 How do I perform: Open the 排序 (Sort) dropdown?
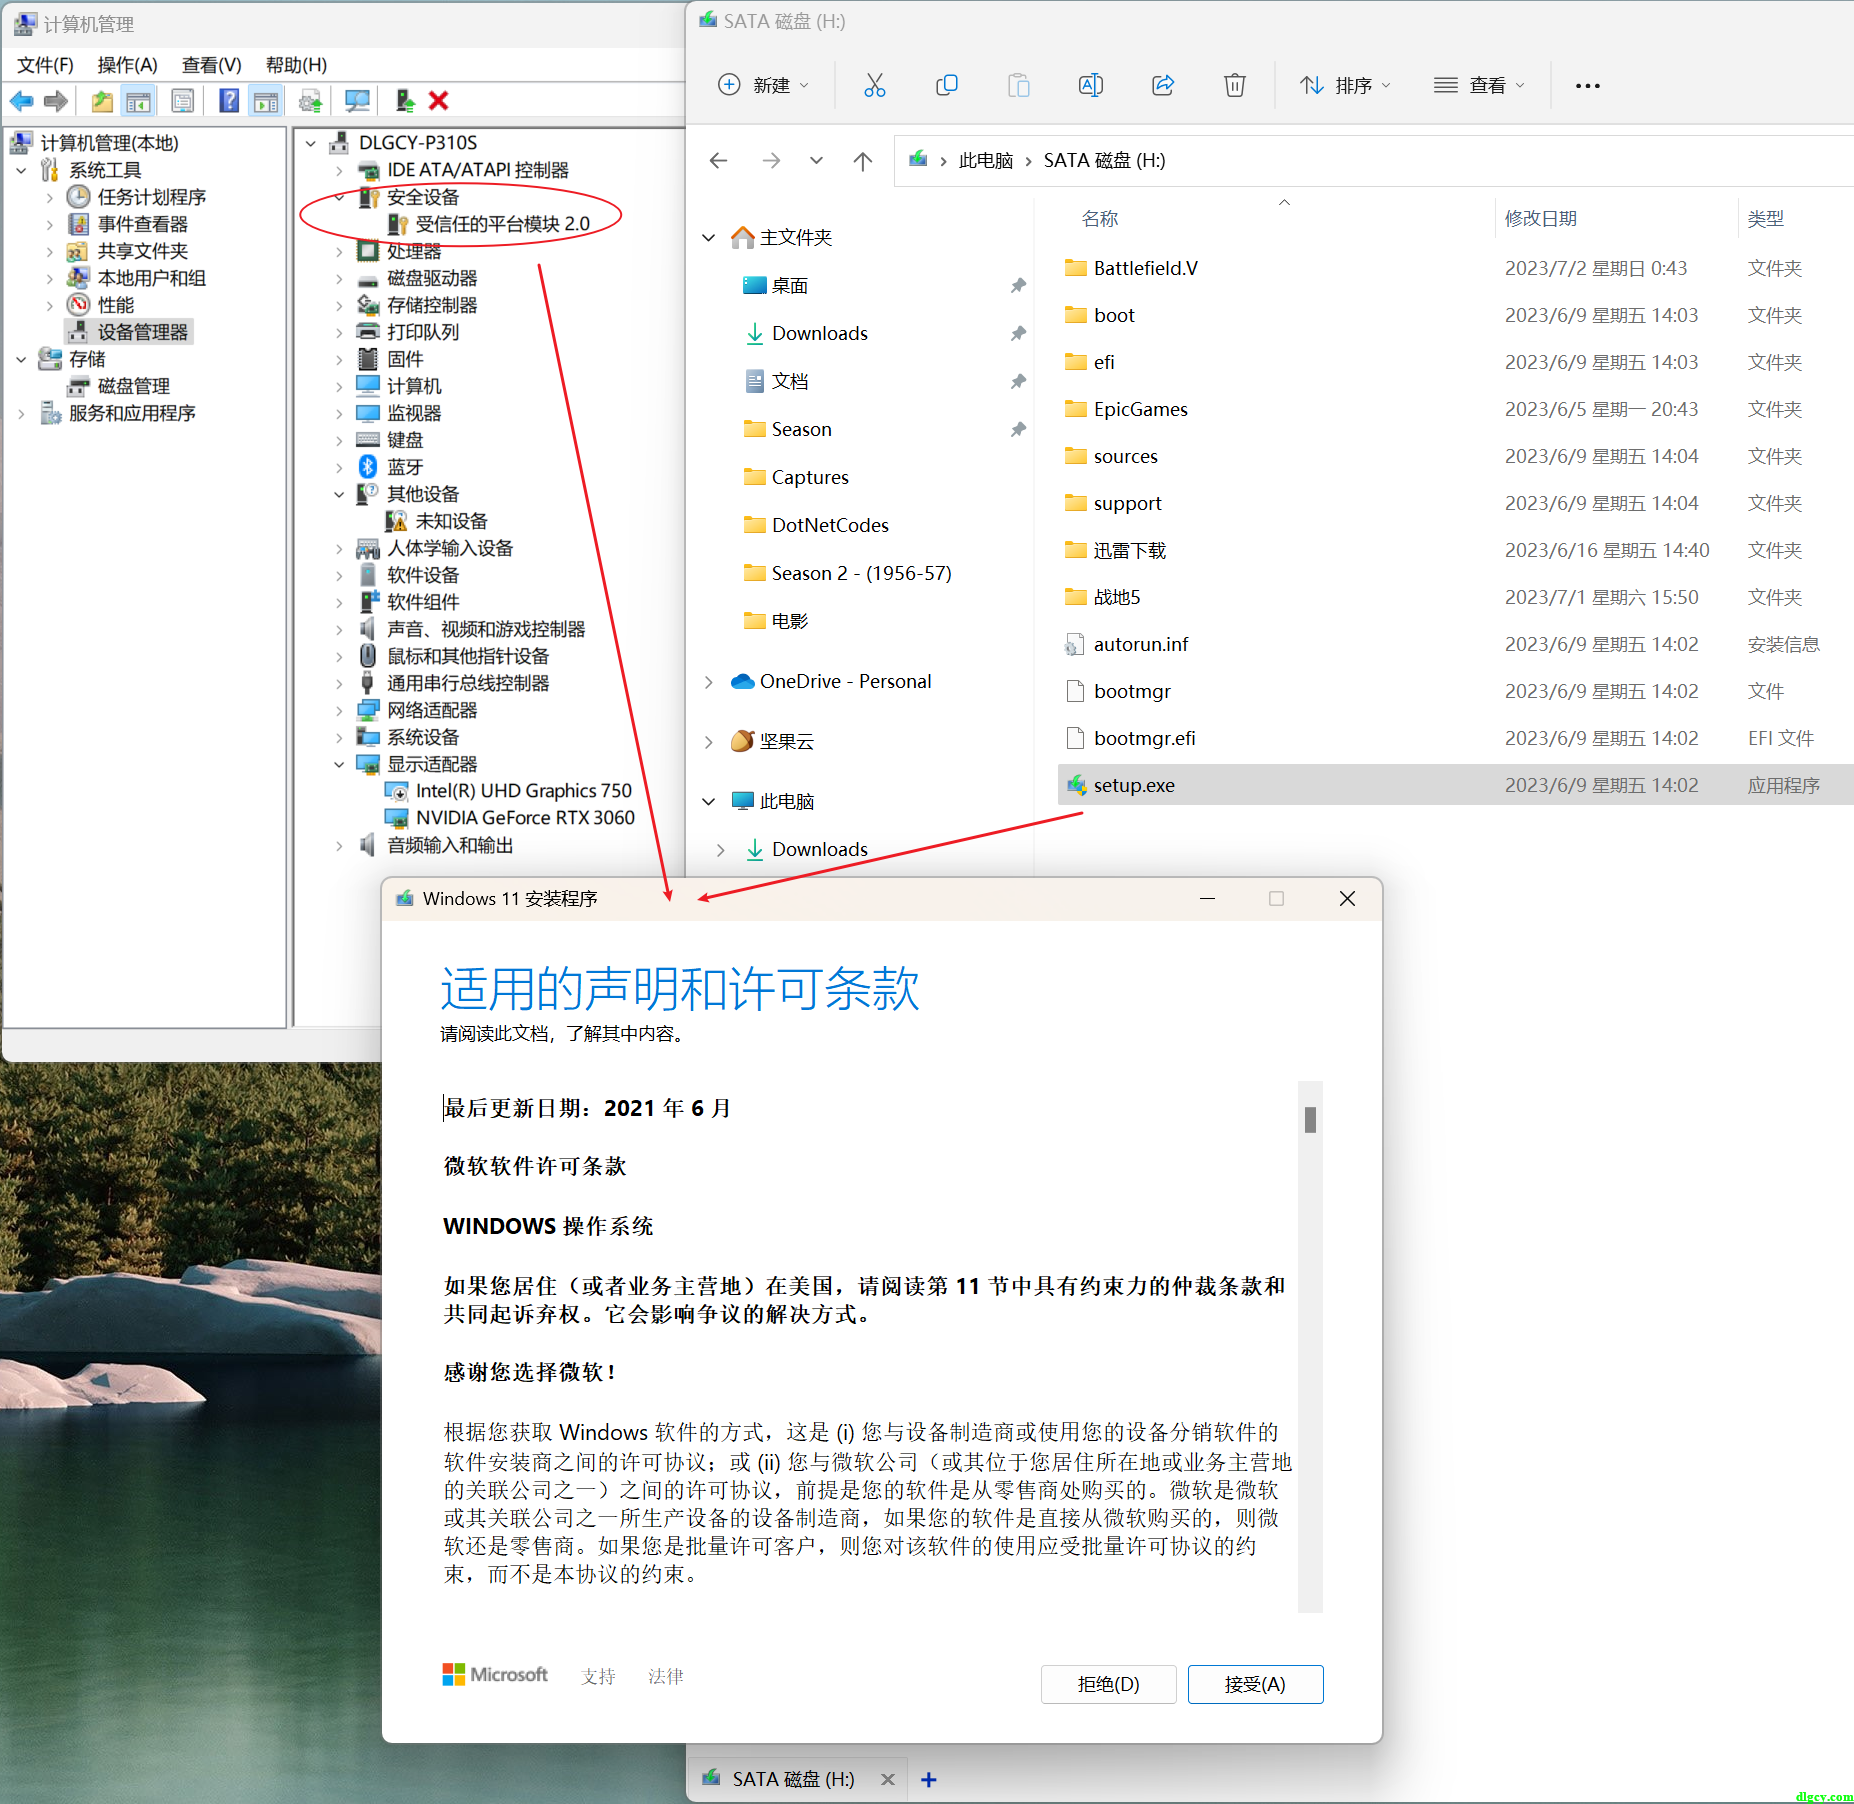coord(1345,86)
